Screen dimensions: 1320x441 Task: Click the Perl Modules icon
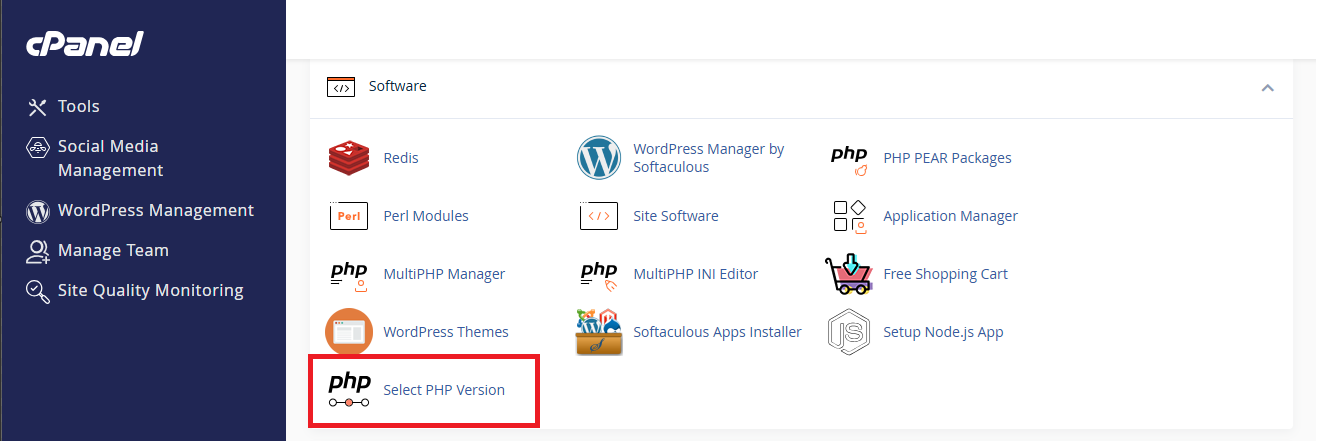pos(349,216)
